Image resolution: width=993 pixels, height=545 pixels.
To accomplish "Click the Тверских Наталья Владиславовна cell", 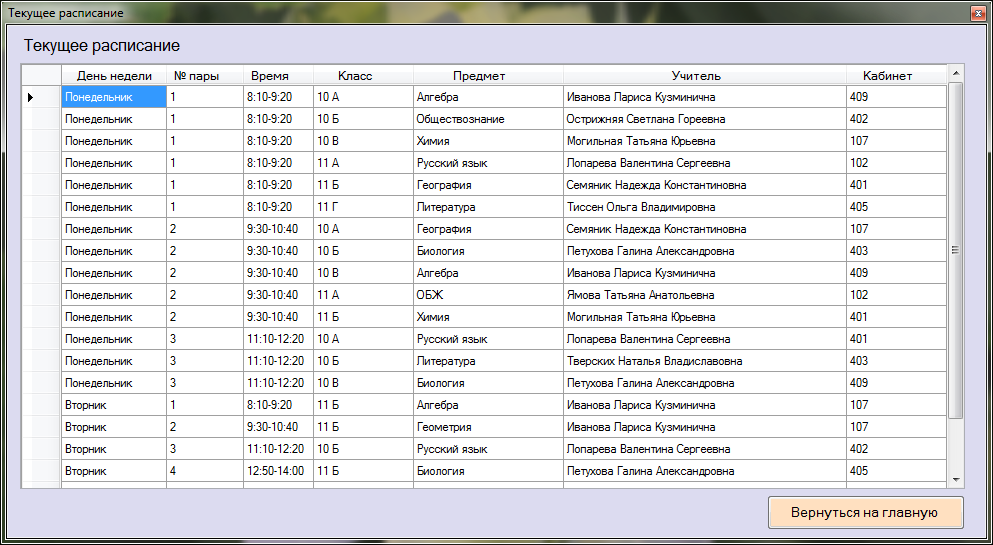I will (705, 361).
